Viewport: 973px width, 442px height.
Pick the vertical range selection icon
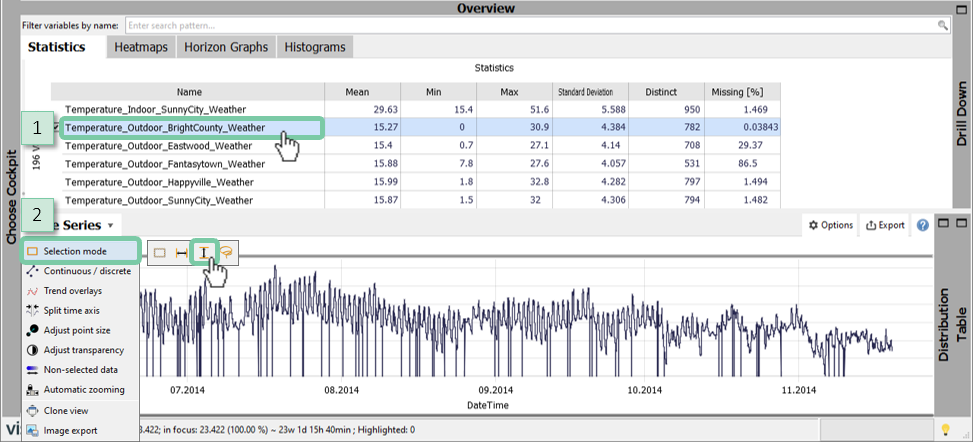[204, 253]
